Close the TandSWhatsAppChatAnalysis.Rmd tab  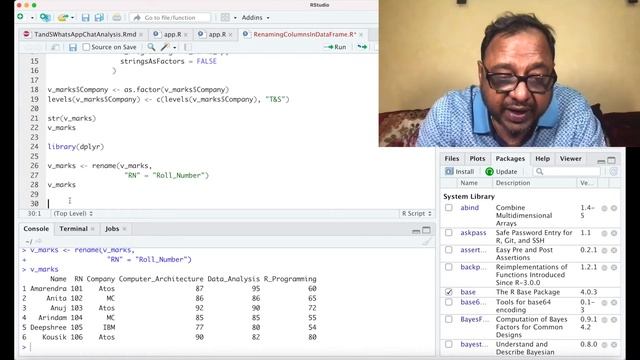(141, 35)
